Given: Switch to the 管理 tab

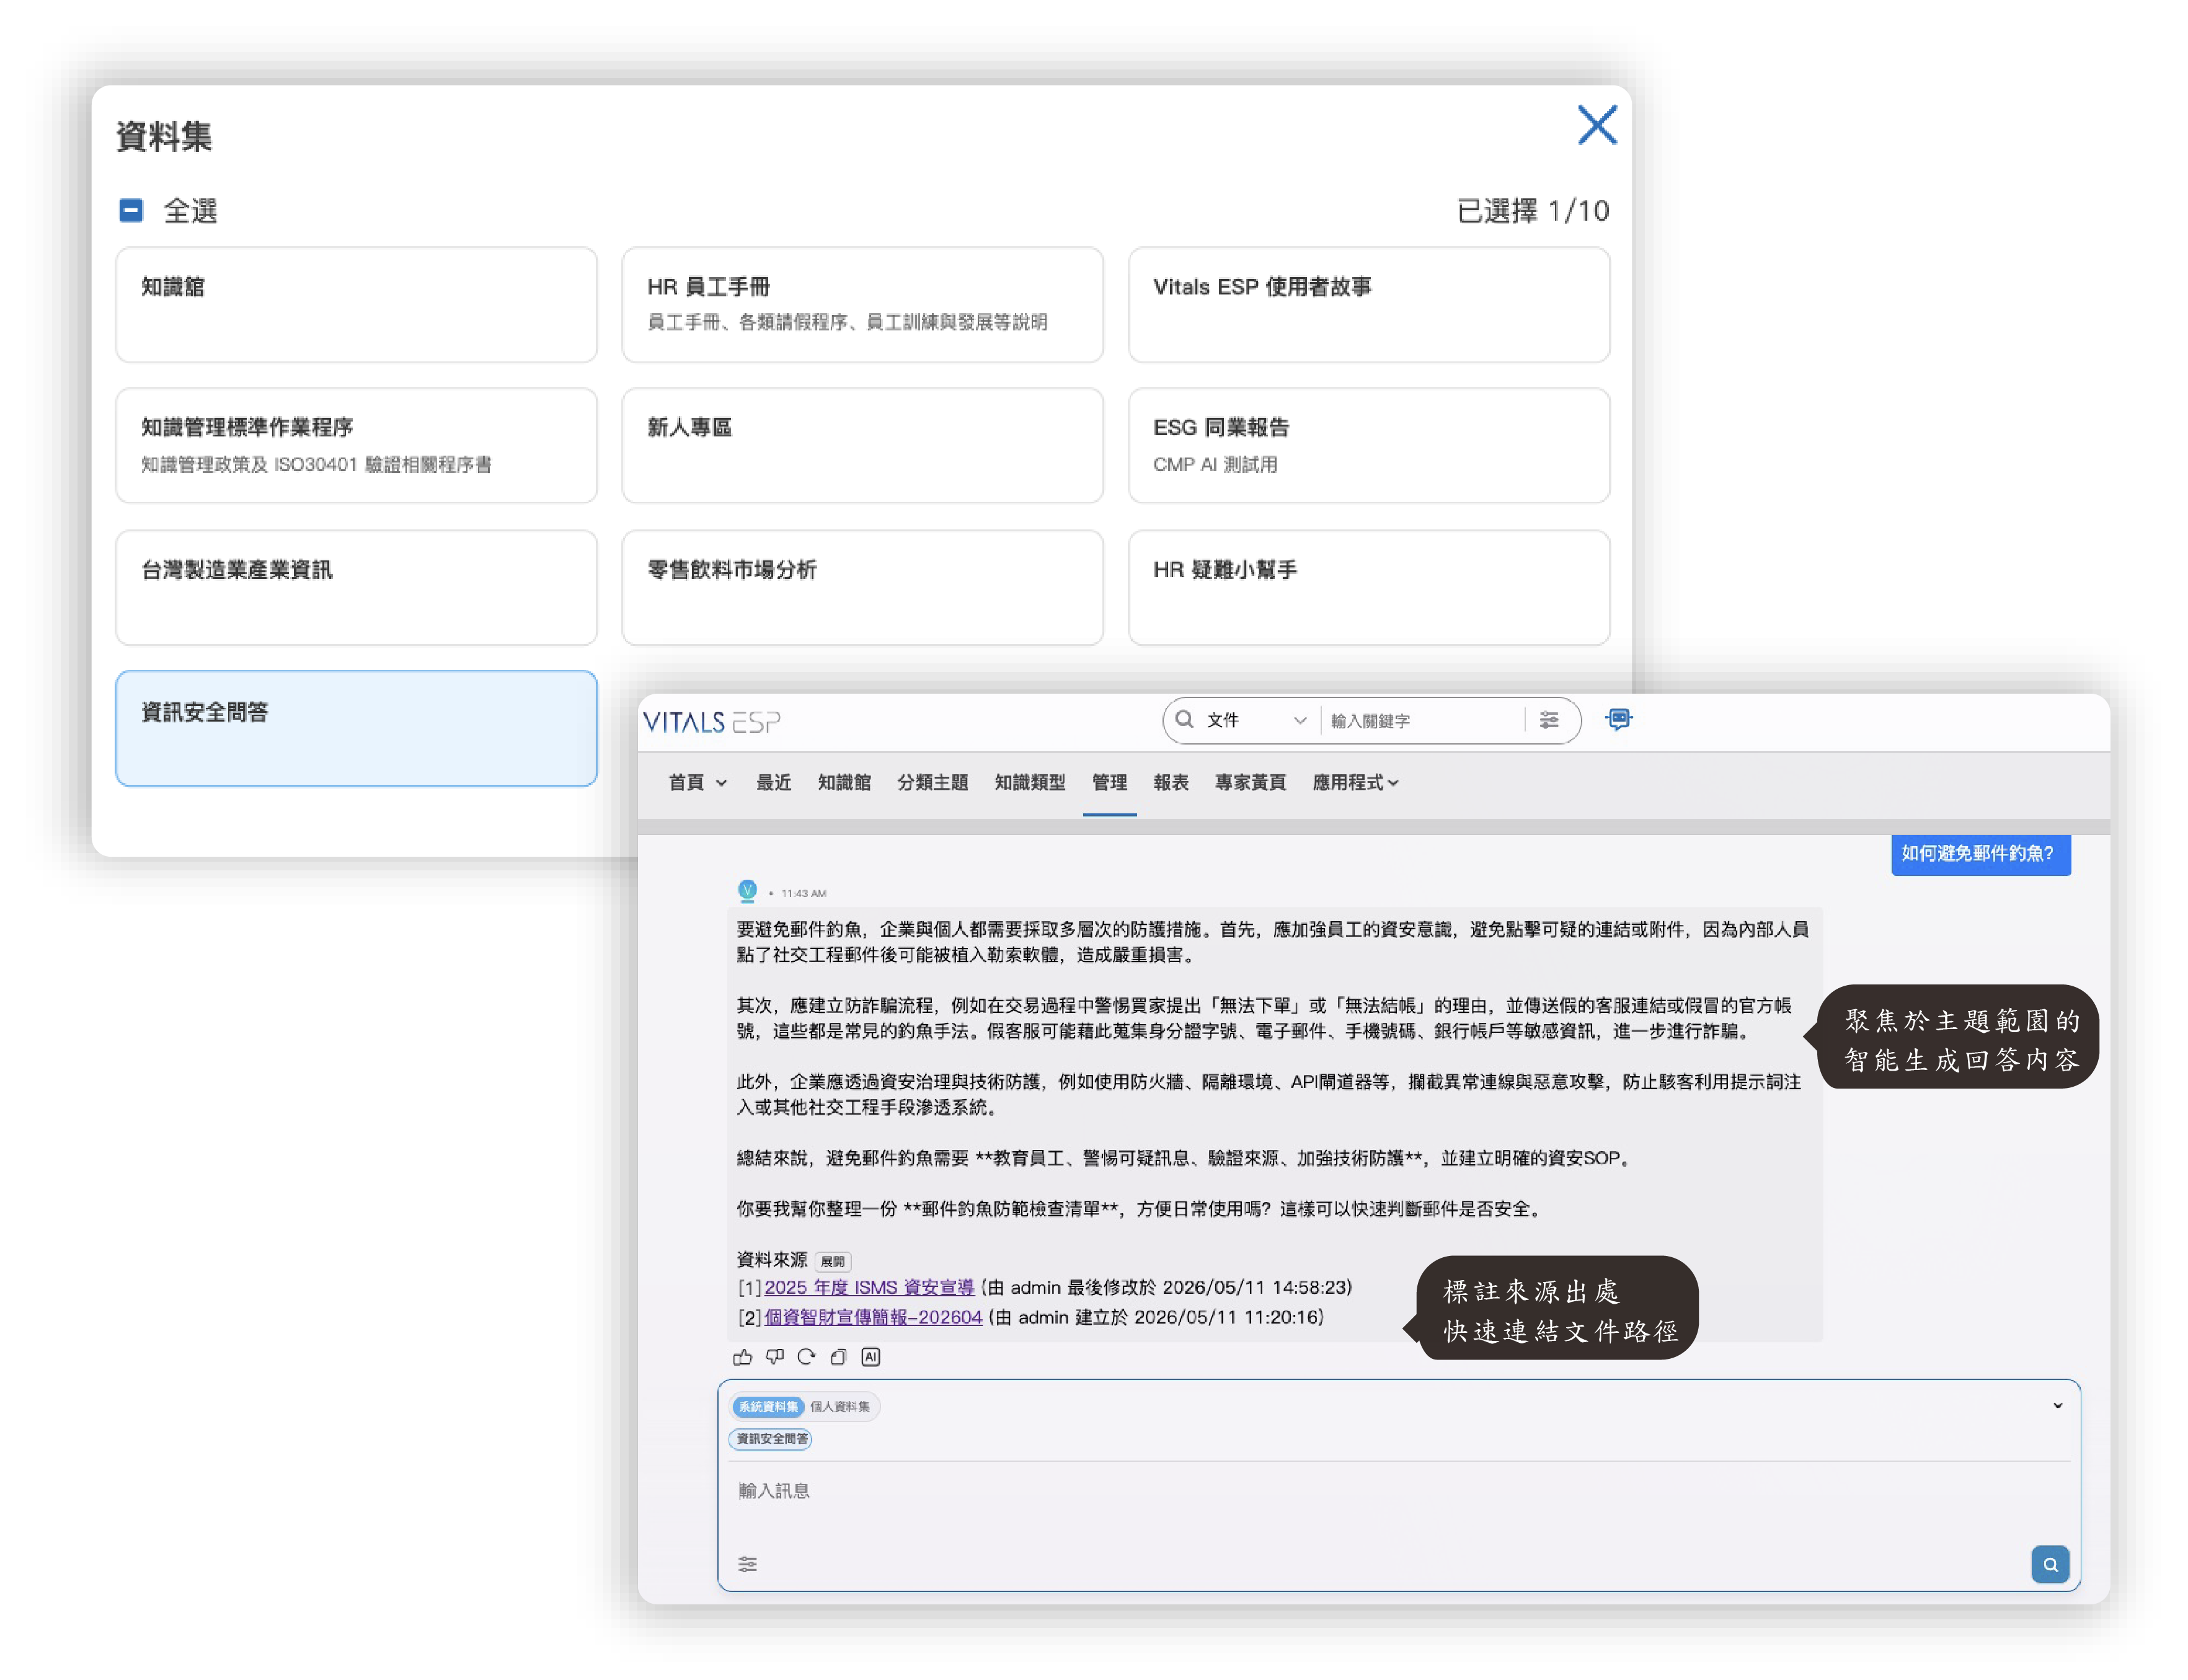Looking at the screenshot, I should click(x=1109, y=782).
